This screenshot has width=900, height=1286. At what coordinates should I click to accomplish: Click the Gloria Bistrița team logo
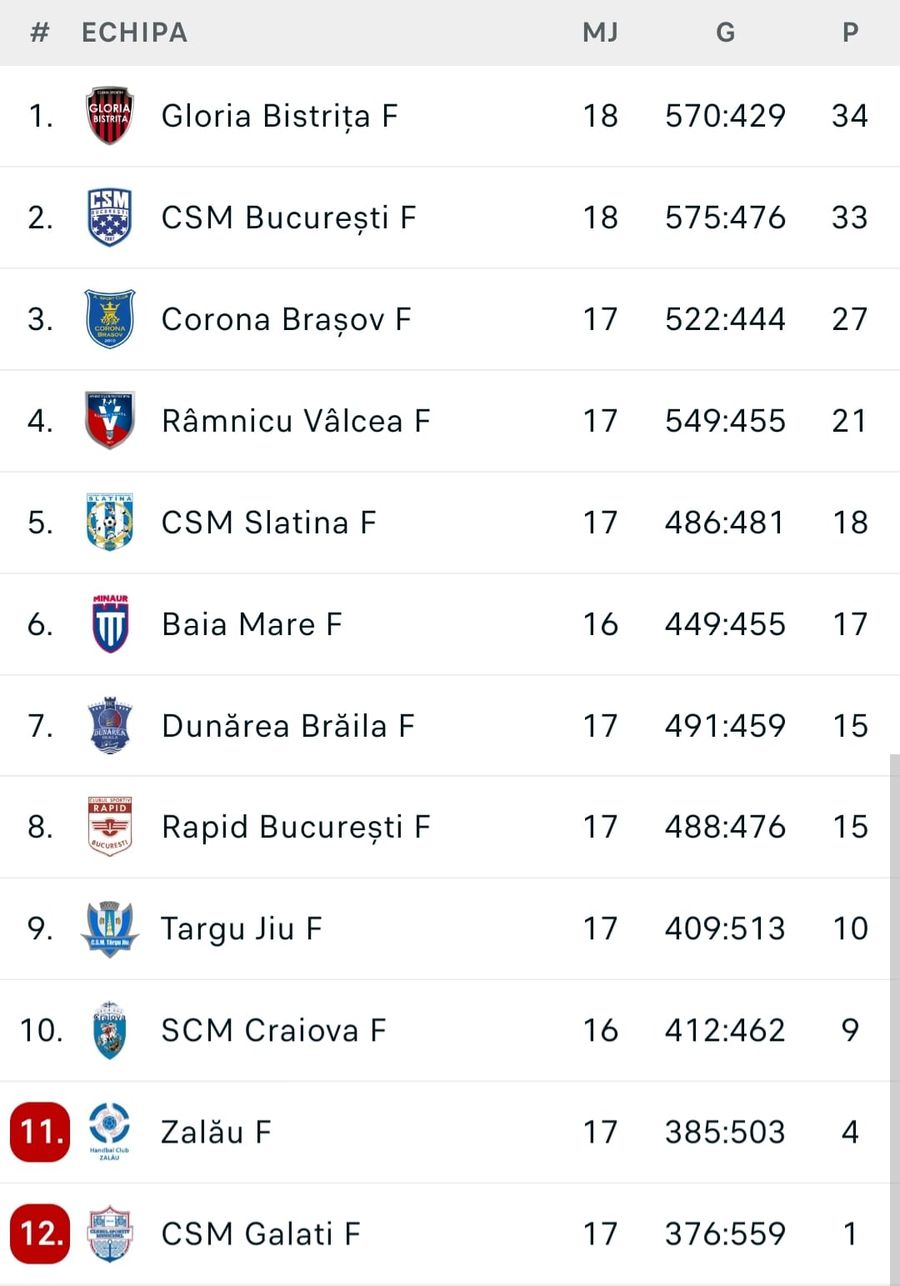tap(110, 116)
